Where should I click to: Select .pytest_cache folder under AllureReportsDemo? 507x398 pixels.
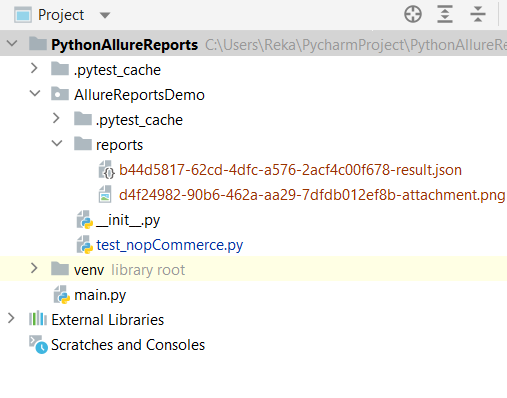tap(139, 120)
